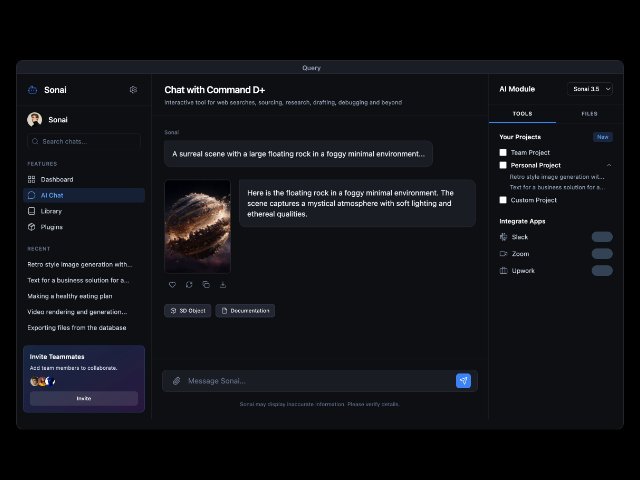Toggle the Upwork integration switch
The width and height of the screenshot is (640, 480).
click(x=602, y=271)
